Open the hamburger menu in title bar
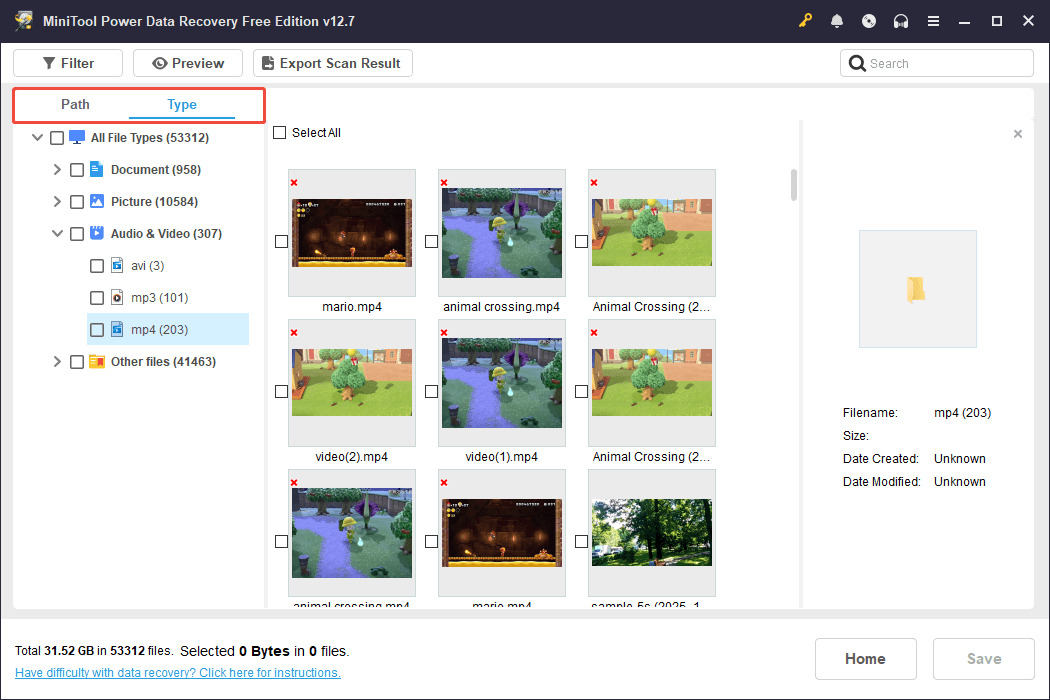Image resolution: width=1050 pixels, height=700 pixels. pos(933,20)
